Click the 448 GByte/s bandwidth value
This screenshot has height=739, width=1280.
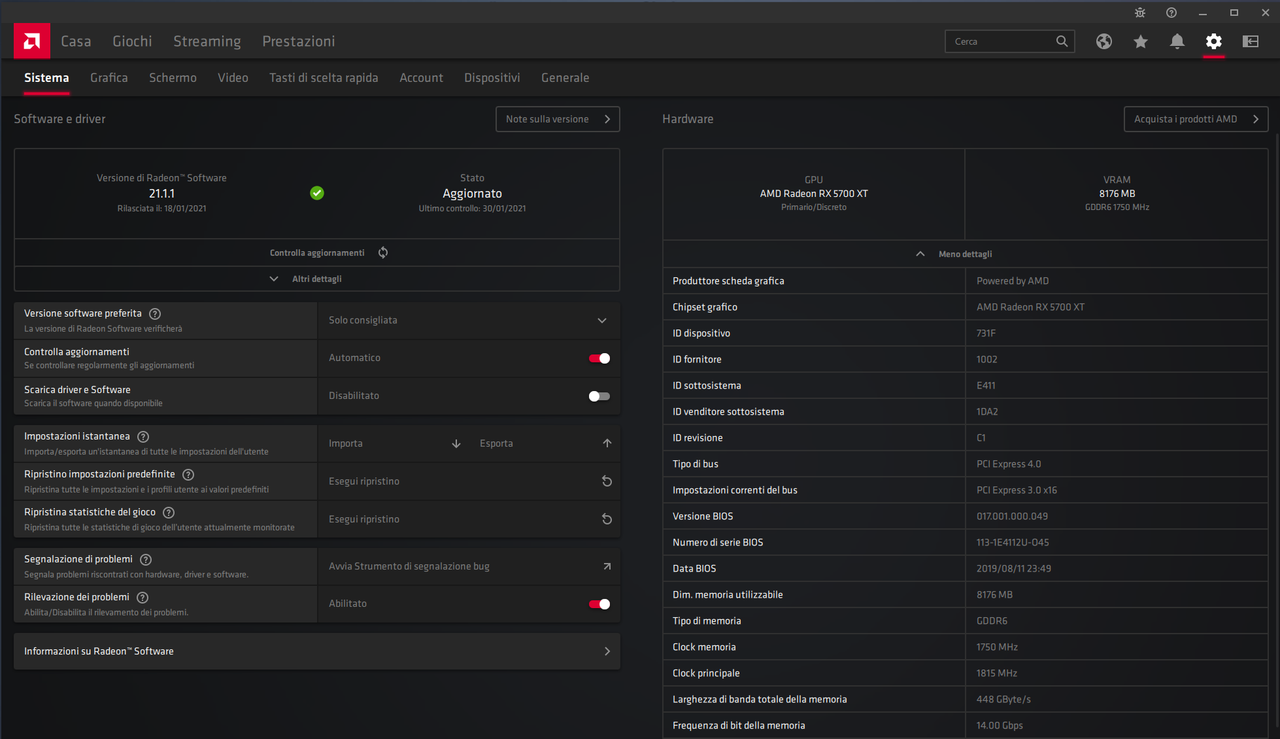pos(1003,699)
